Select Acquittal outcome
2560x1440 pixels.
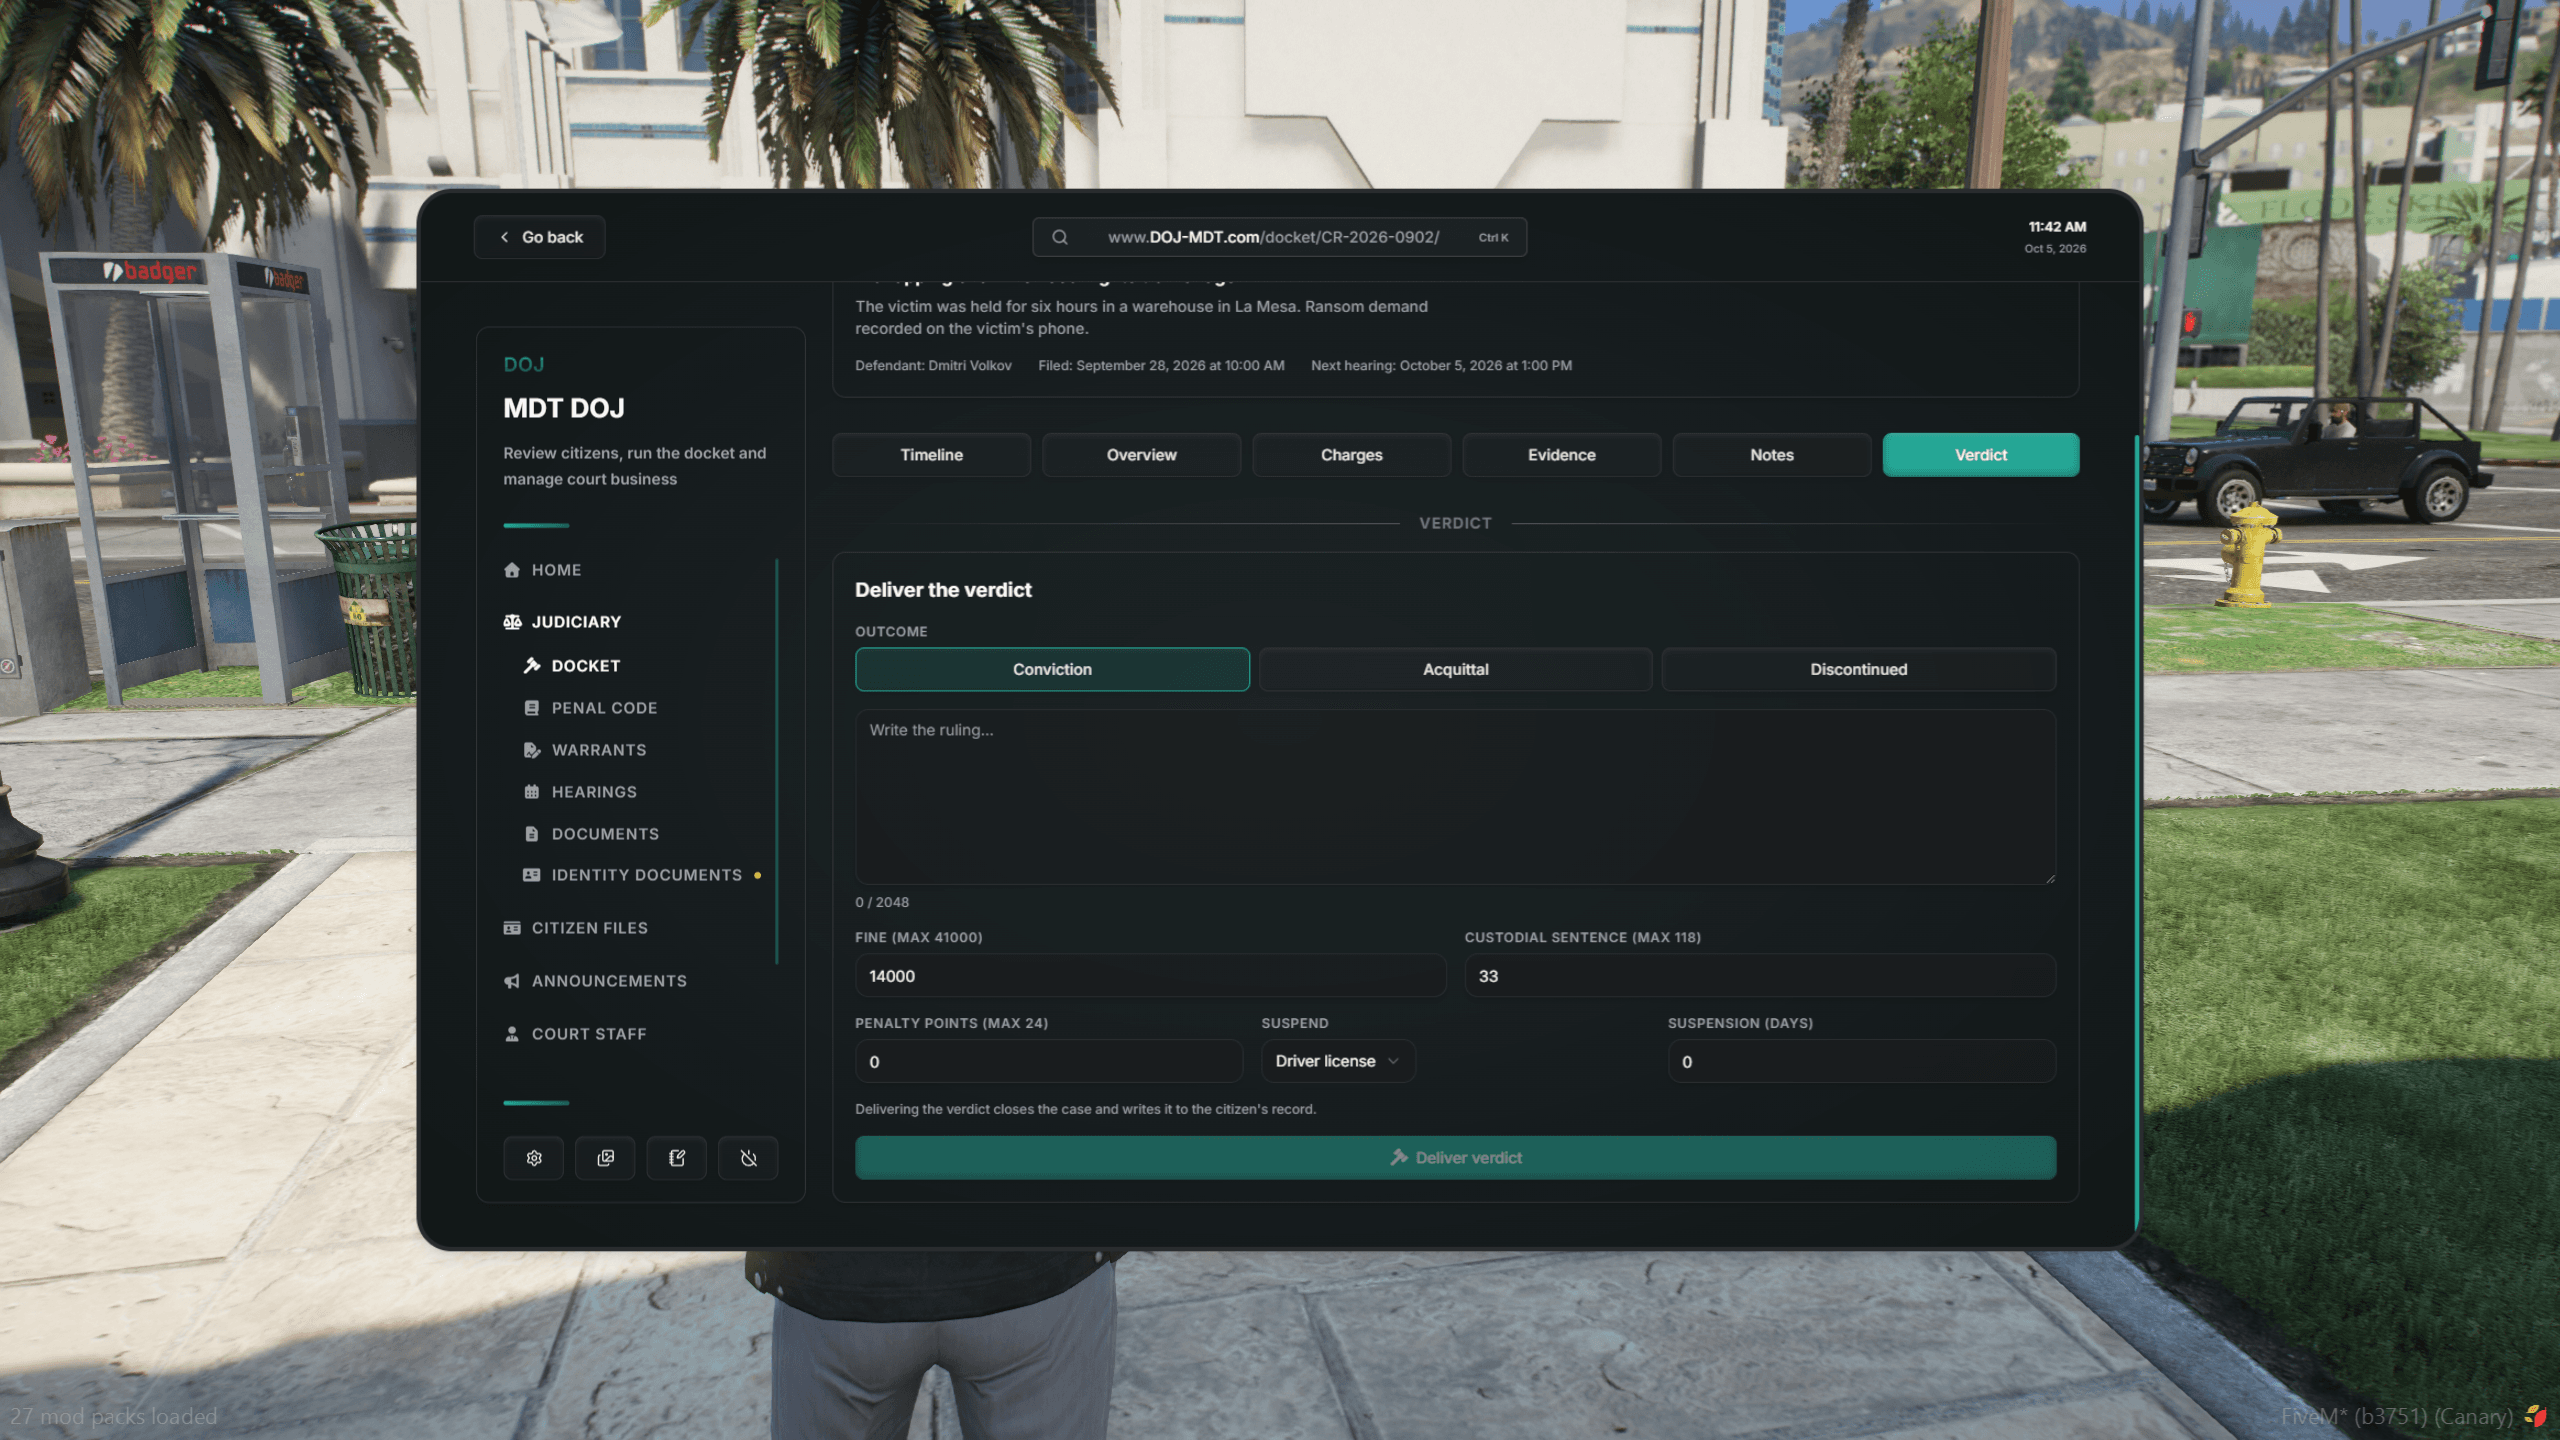(1455, 669)
